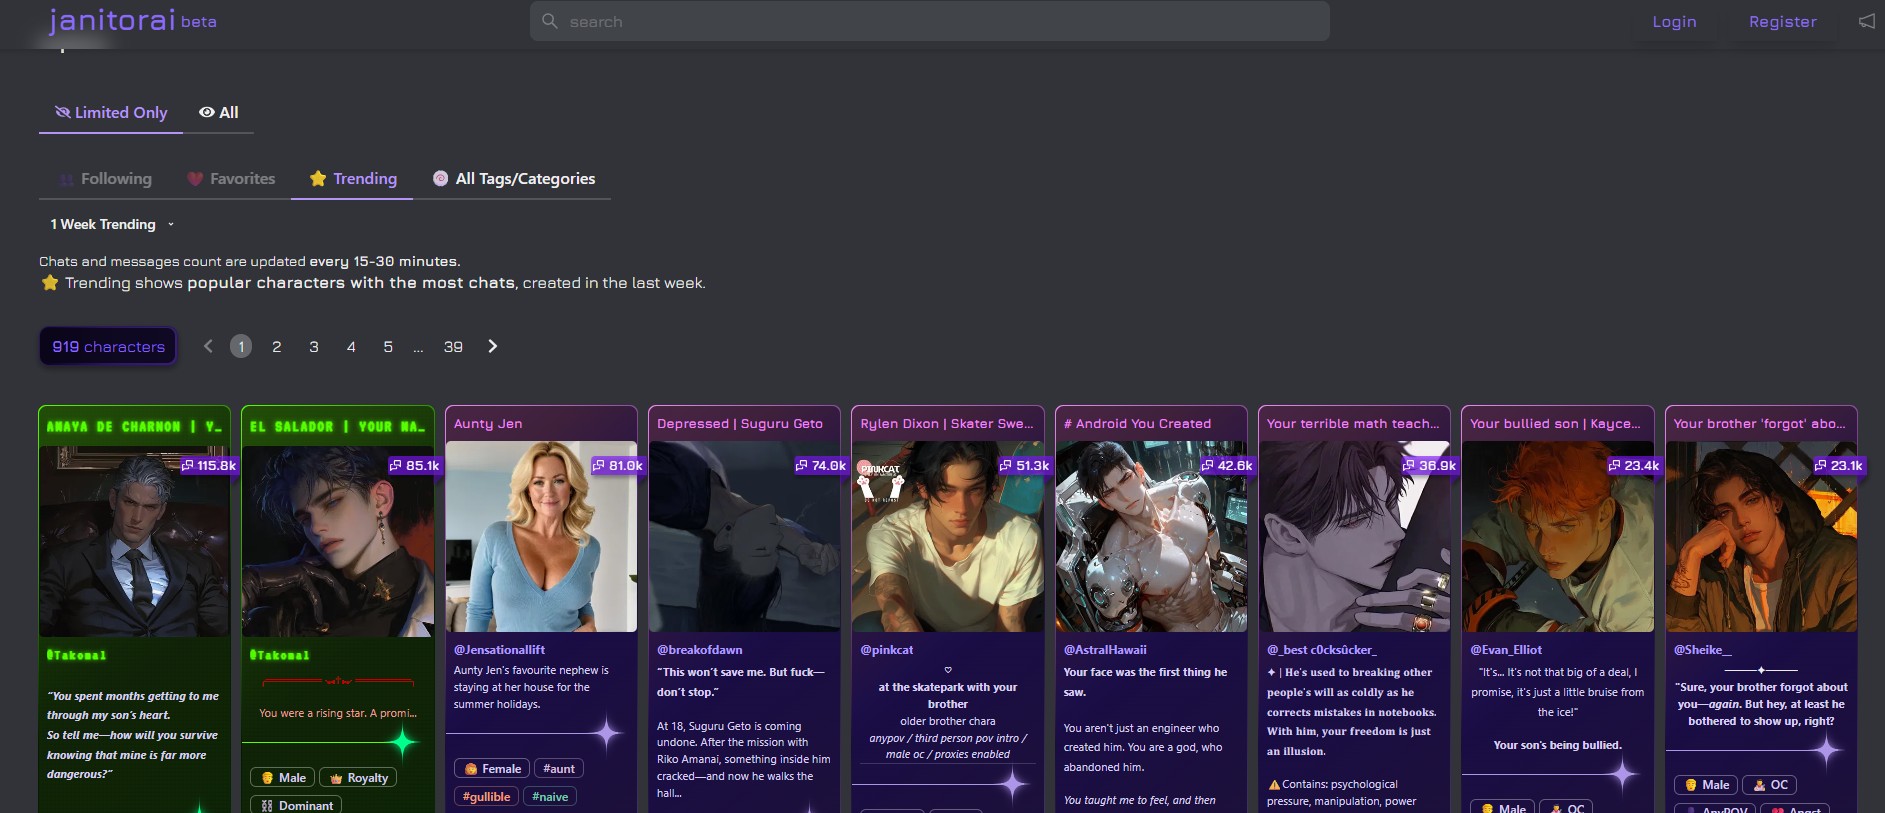Open @Takonal creator on Anaya card
Viewport: 1885px width, 813px height.
[76, 655]
